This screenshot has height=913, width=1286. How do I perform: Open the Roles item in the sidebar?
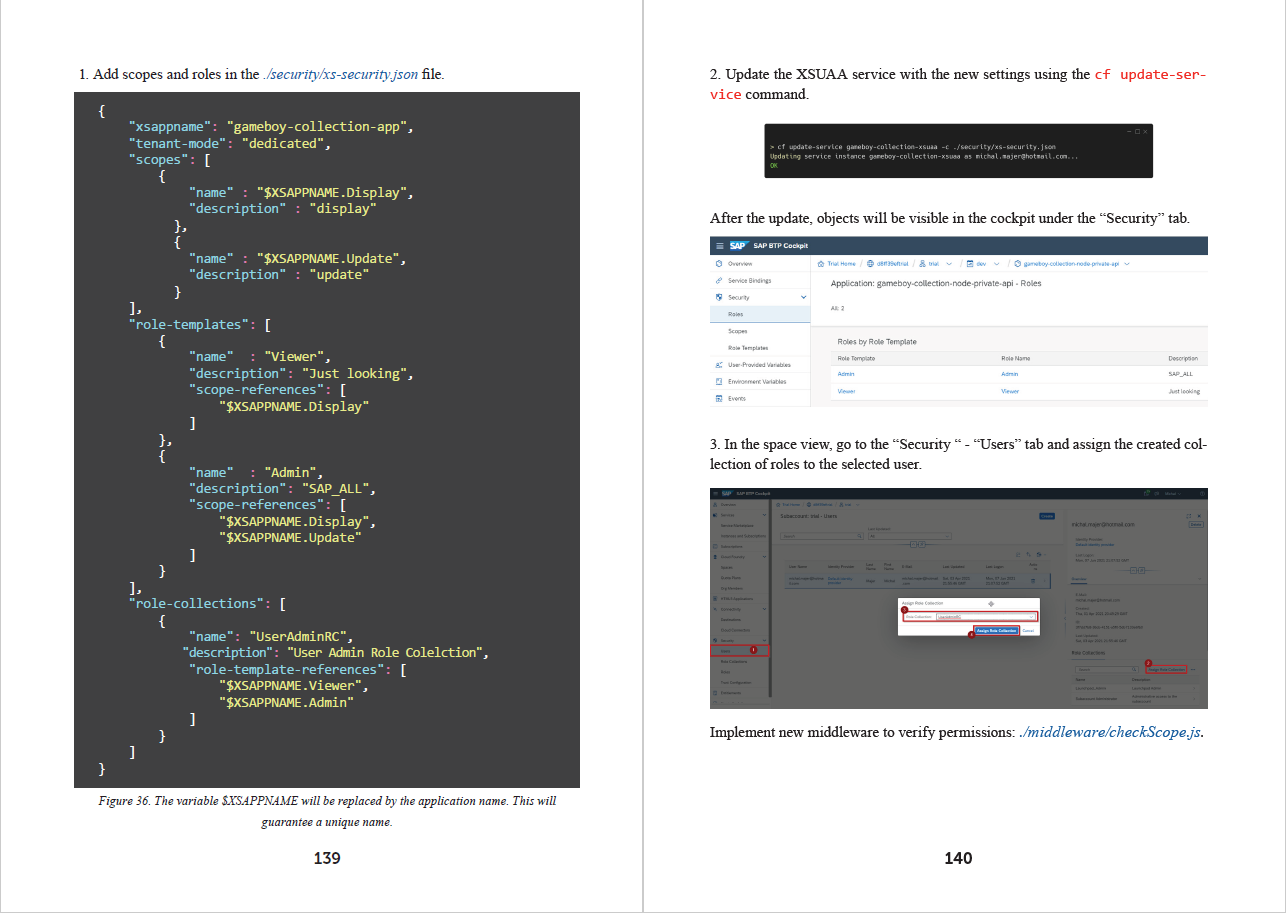coord(735,314)
